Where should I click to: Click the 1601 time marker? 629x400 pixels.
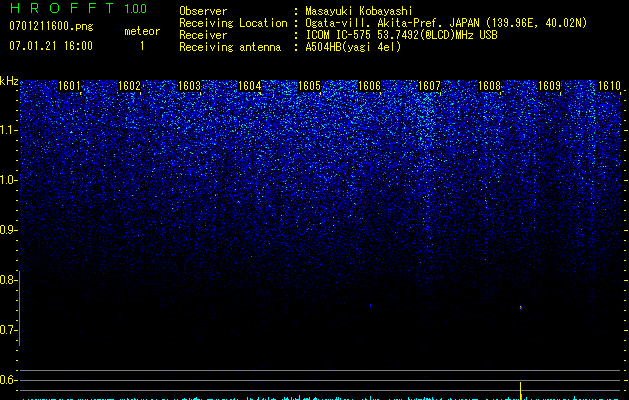point(69,86)
